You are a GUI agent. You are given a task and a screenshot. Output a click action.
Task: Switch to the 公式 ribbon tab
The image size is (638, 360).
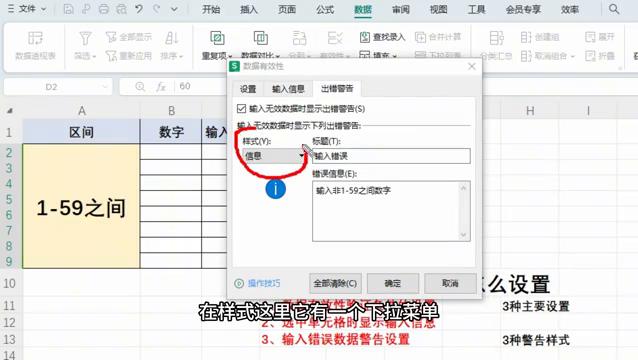pos(325,9)
